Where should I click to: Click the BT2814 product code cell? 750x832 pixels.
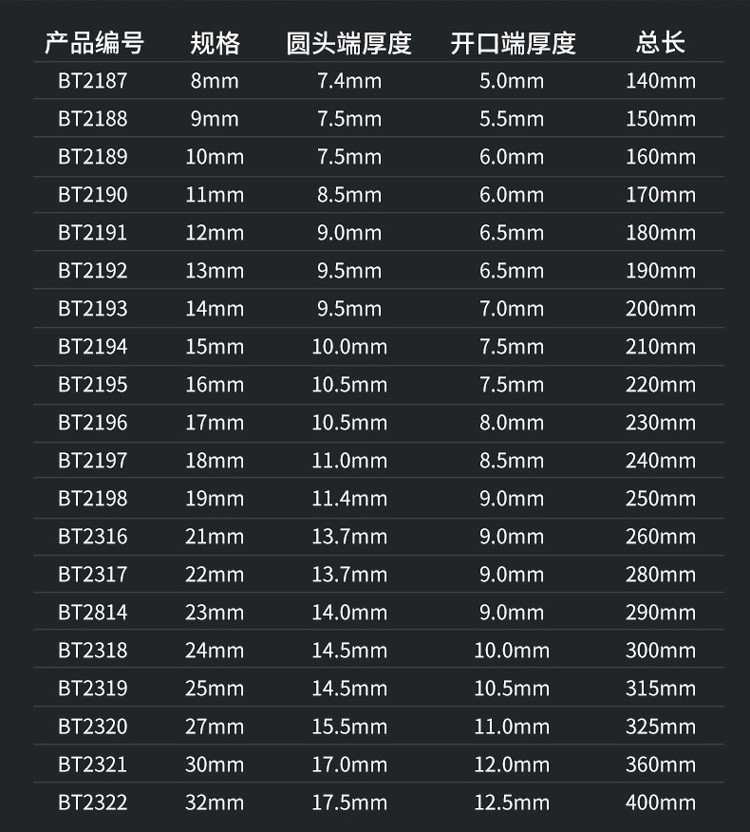[93, 612]
